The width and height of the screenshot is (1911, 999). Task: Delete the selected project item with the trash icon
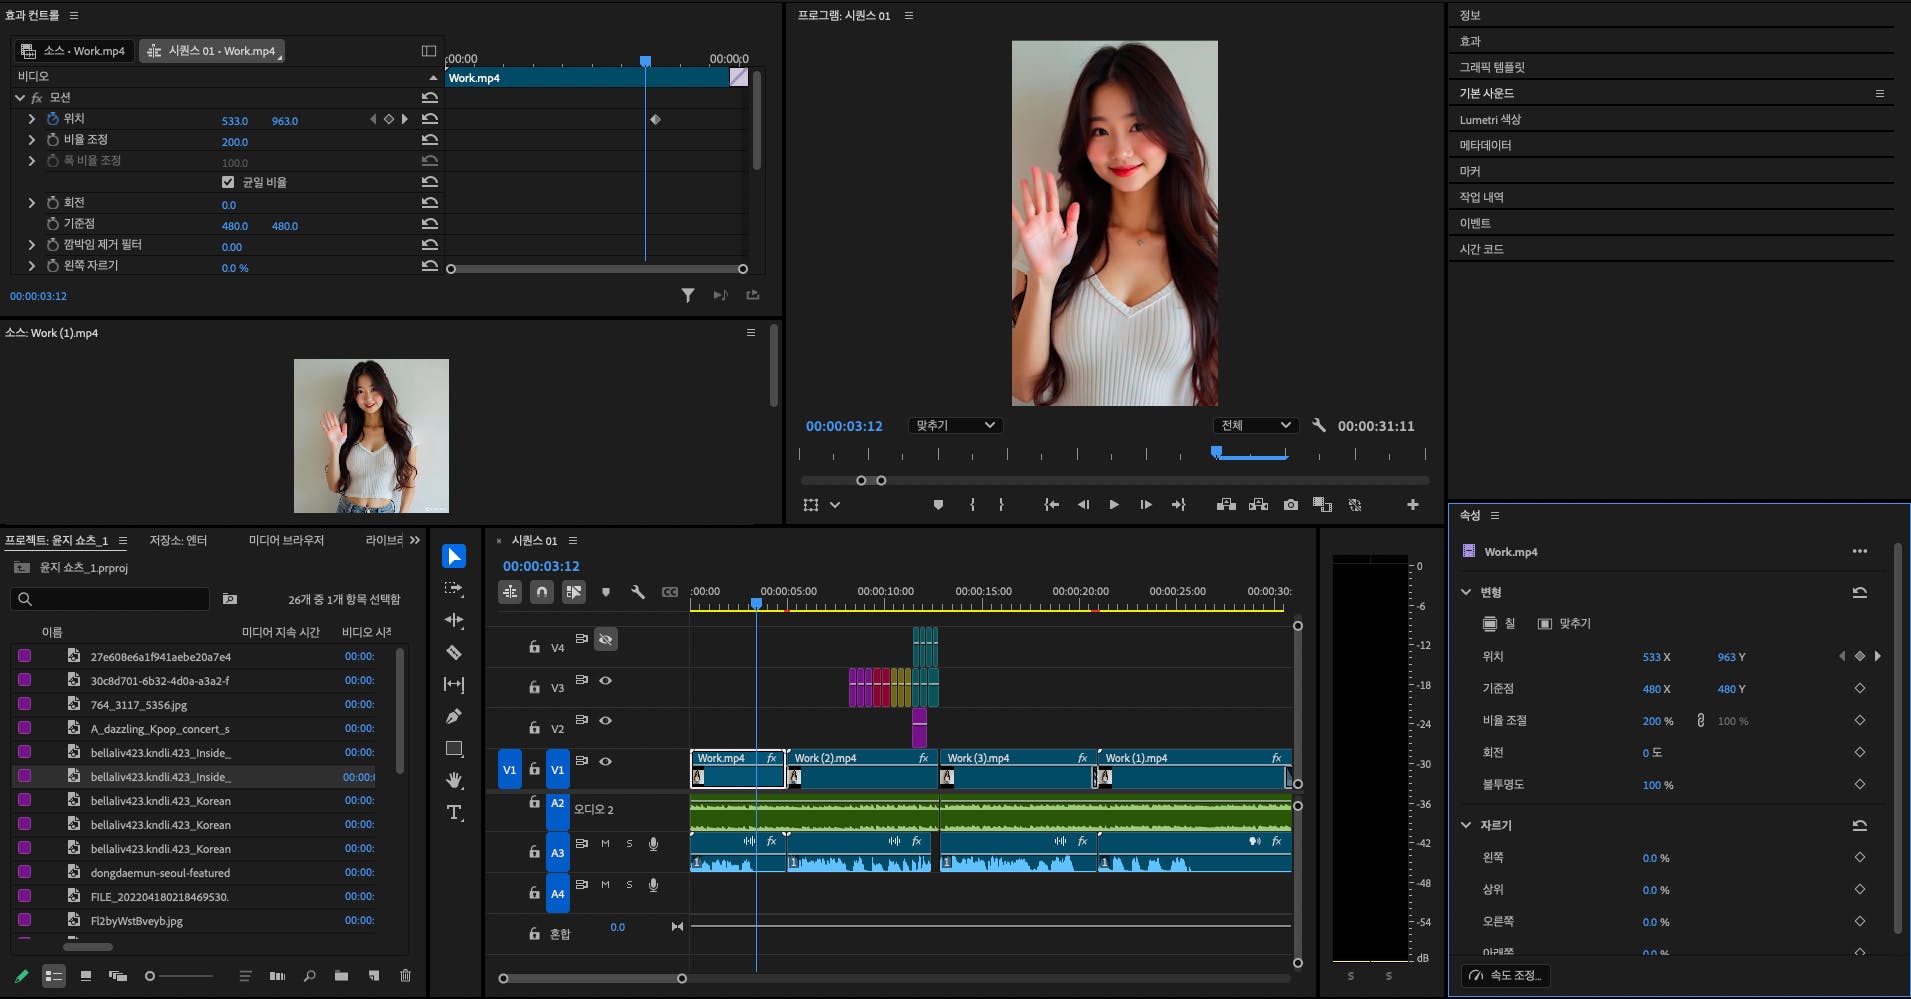[405, 975]
